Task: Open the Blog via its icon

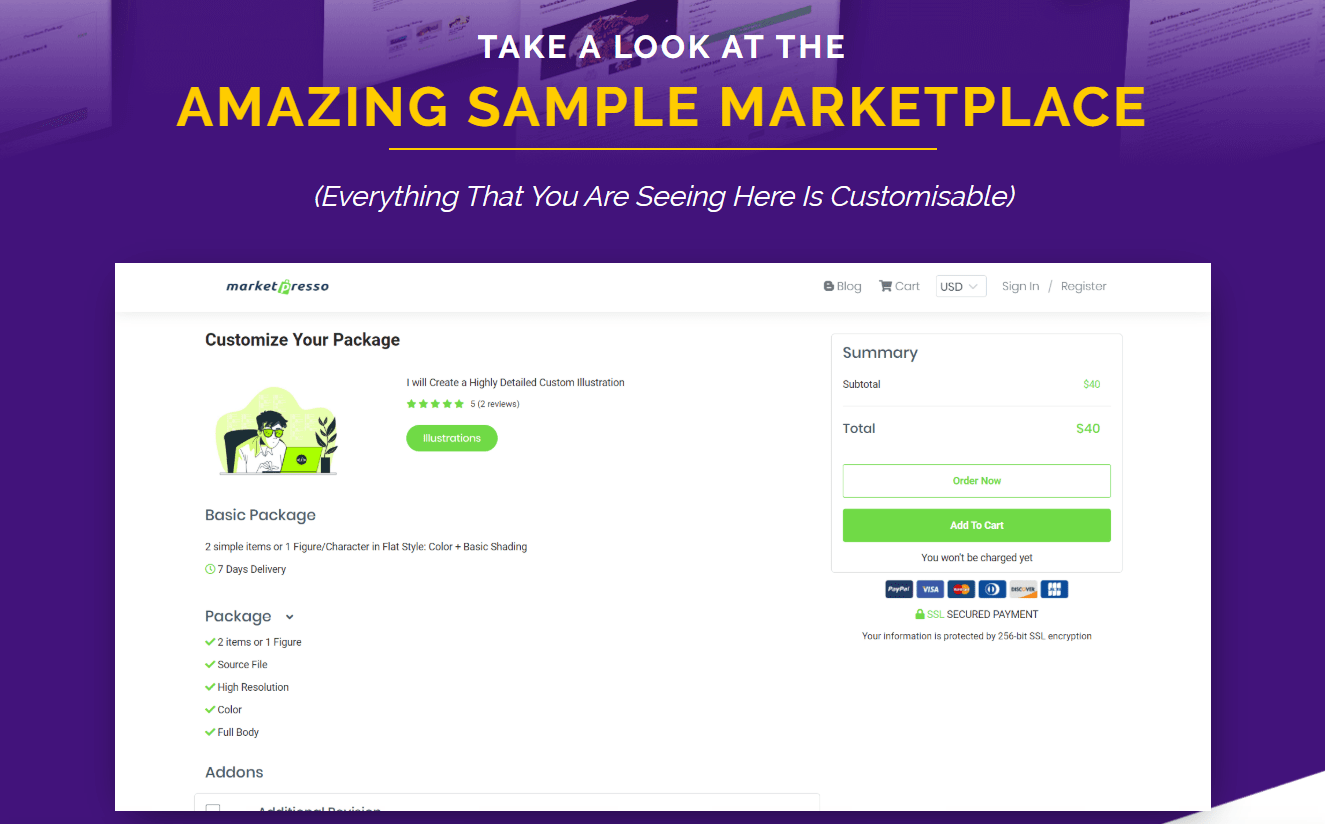Action: 826,285
